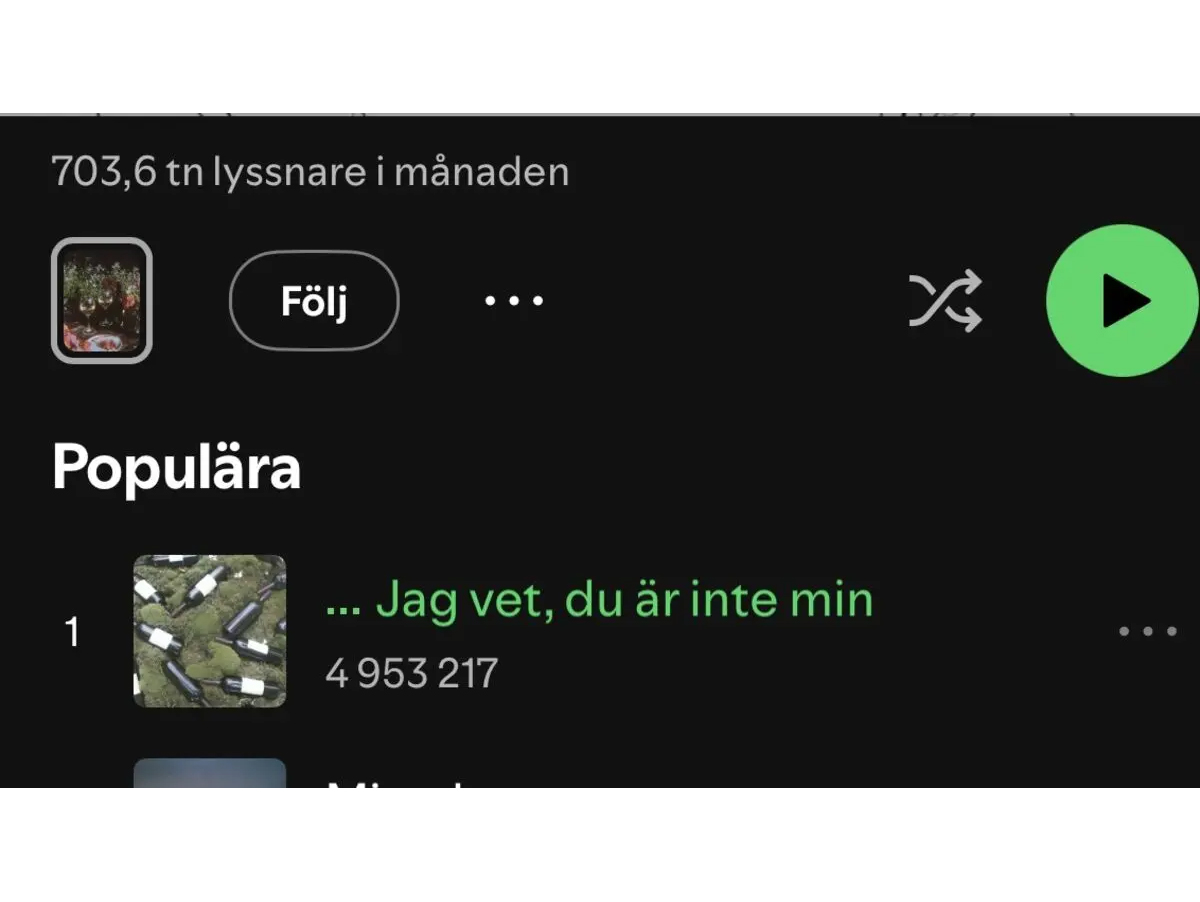Open the partially visible second track cover

pos(210,773)
